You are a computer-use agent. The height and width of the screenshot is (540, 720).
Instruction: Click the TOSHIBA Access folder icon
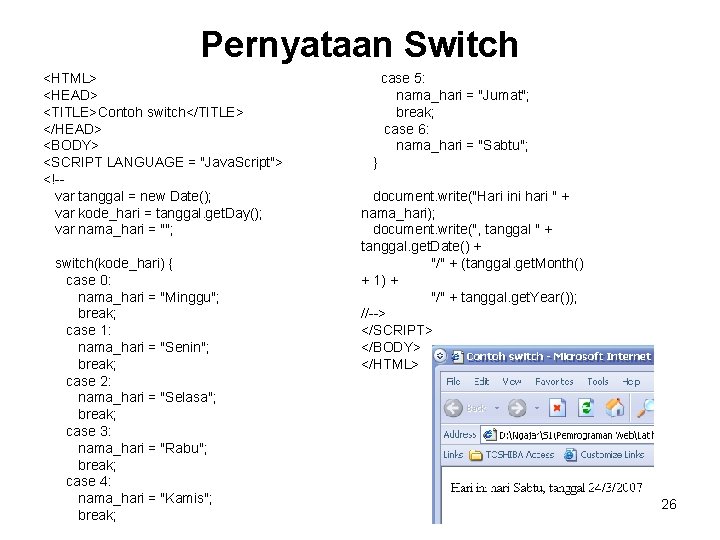476,455
